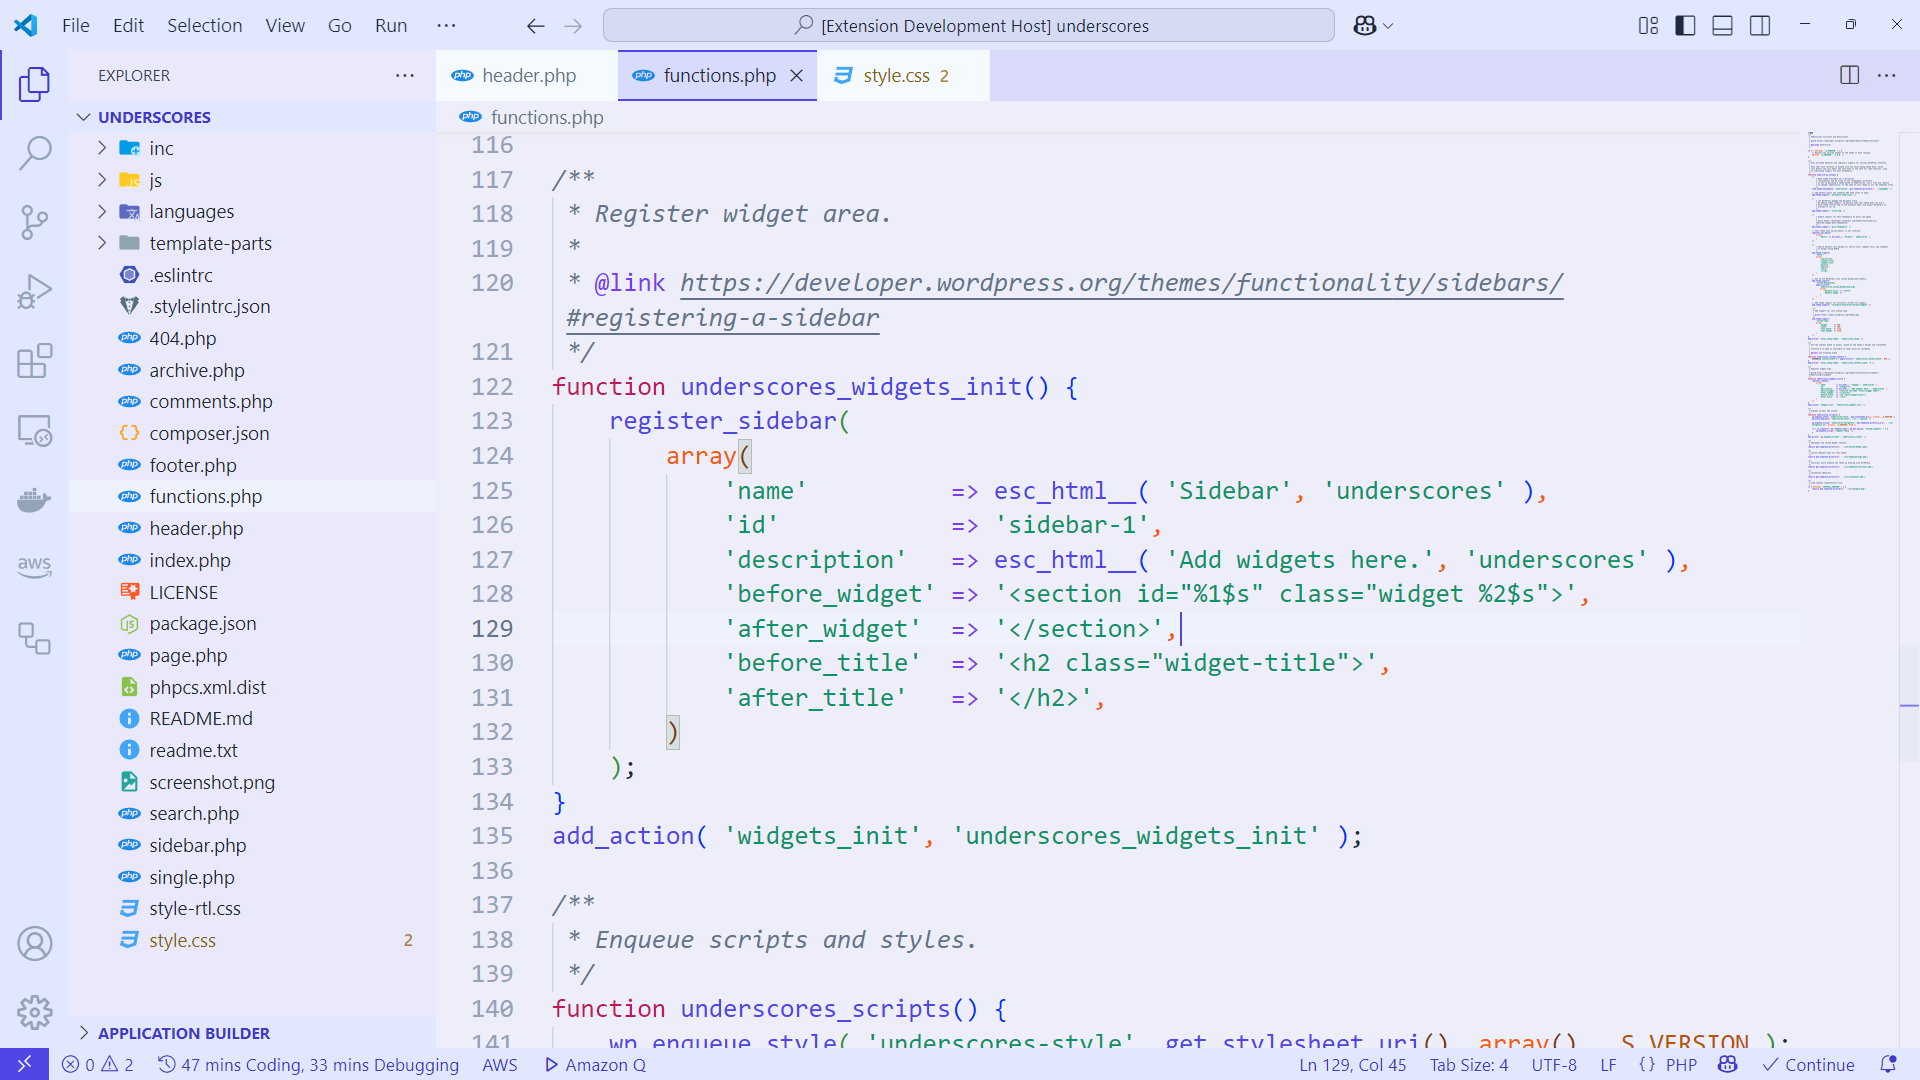Image resolution: width=1920 pixels, height=1080 pixels.
Task: Click the PHP language mode button
Action: click(x=1680, y=1065)
